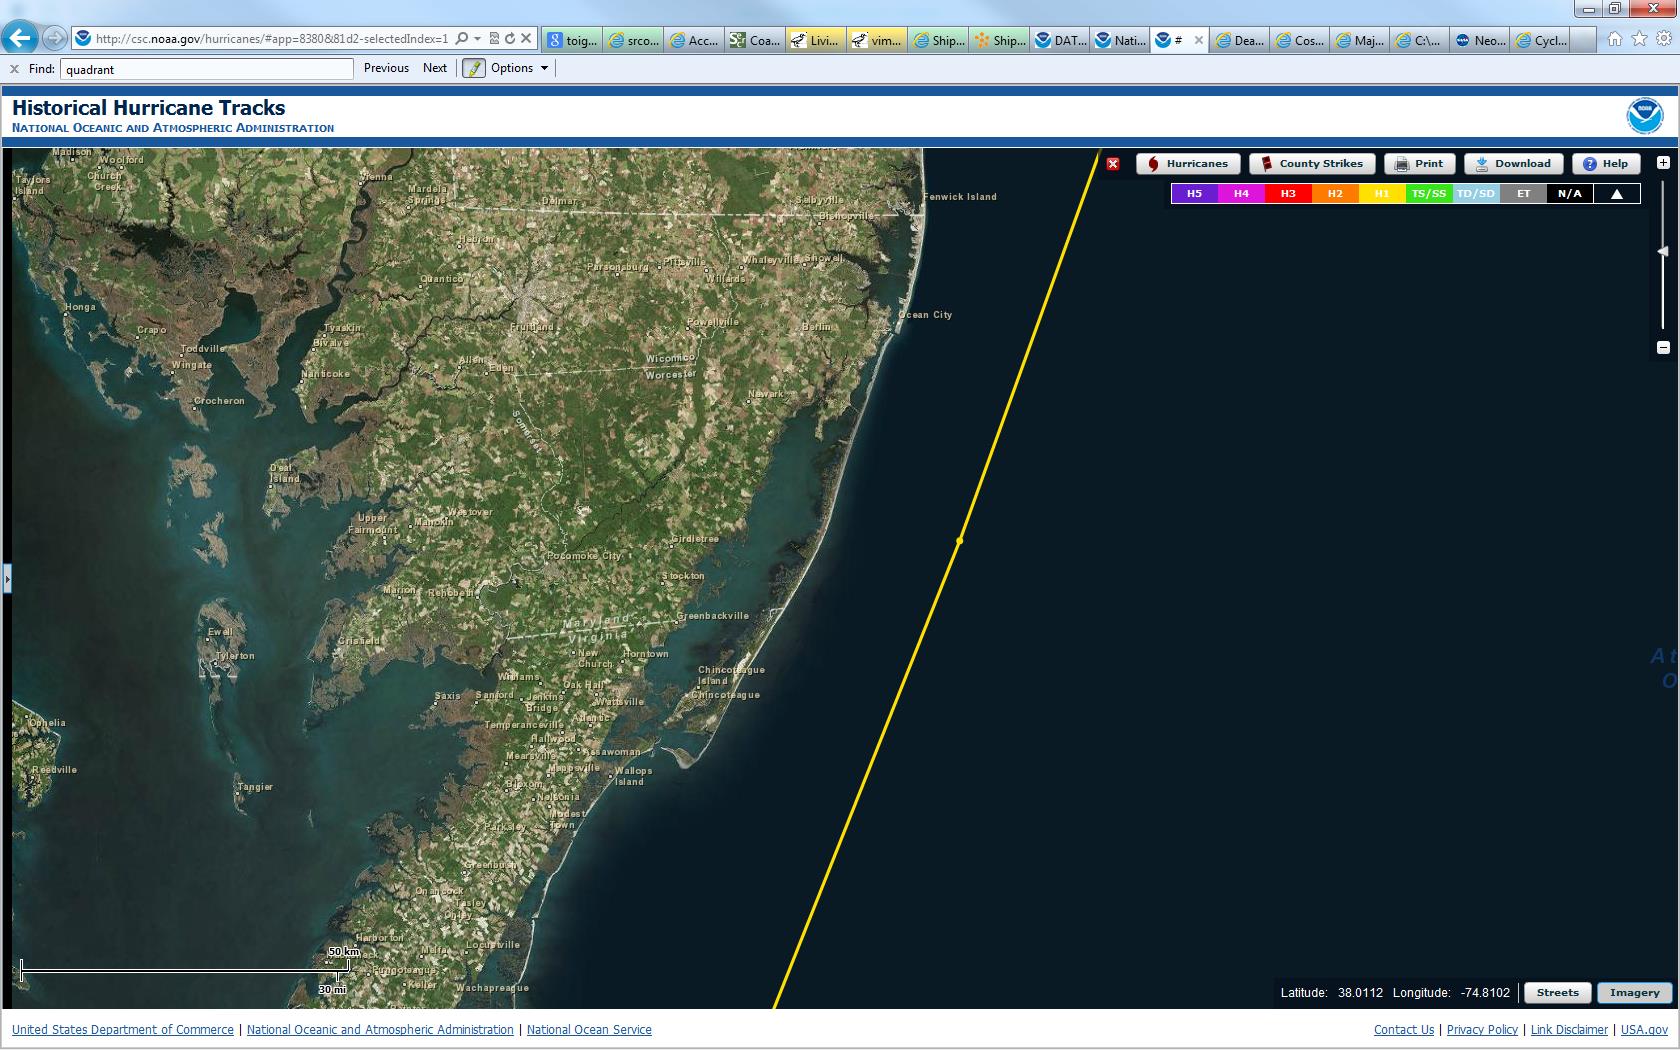
Task: Click the red X clear-track icon
Action: pyautogui.click(x=1113, y=164)
